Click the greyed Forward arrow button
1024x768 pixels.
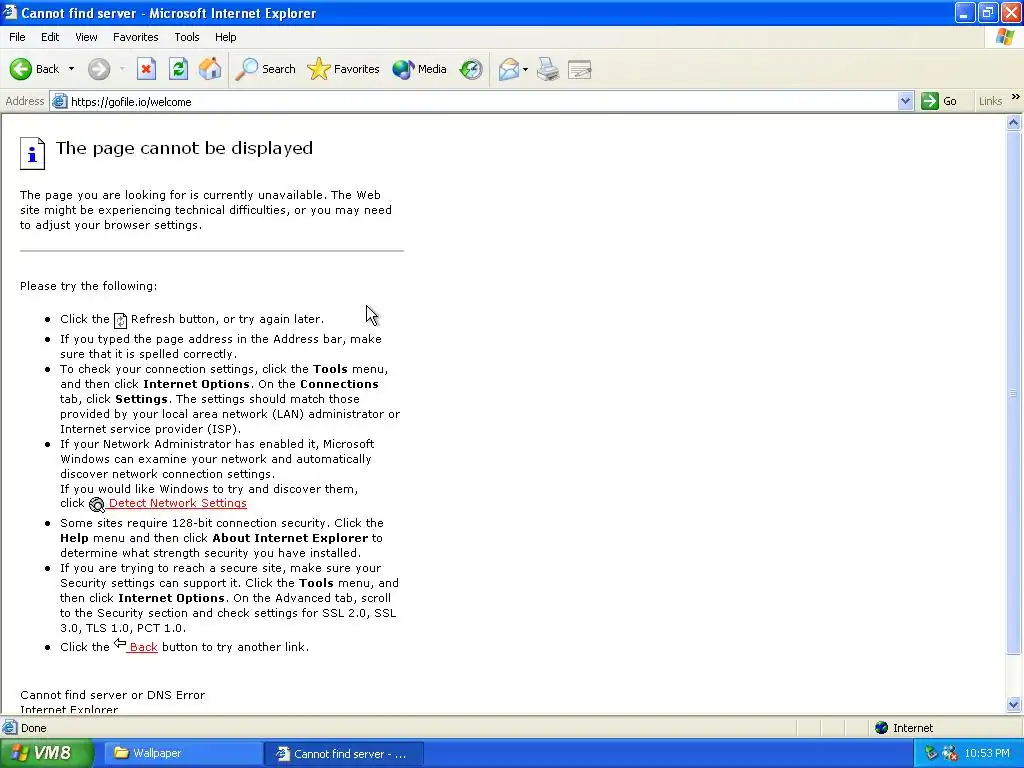point(99,69)
